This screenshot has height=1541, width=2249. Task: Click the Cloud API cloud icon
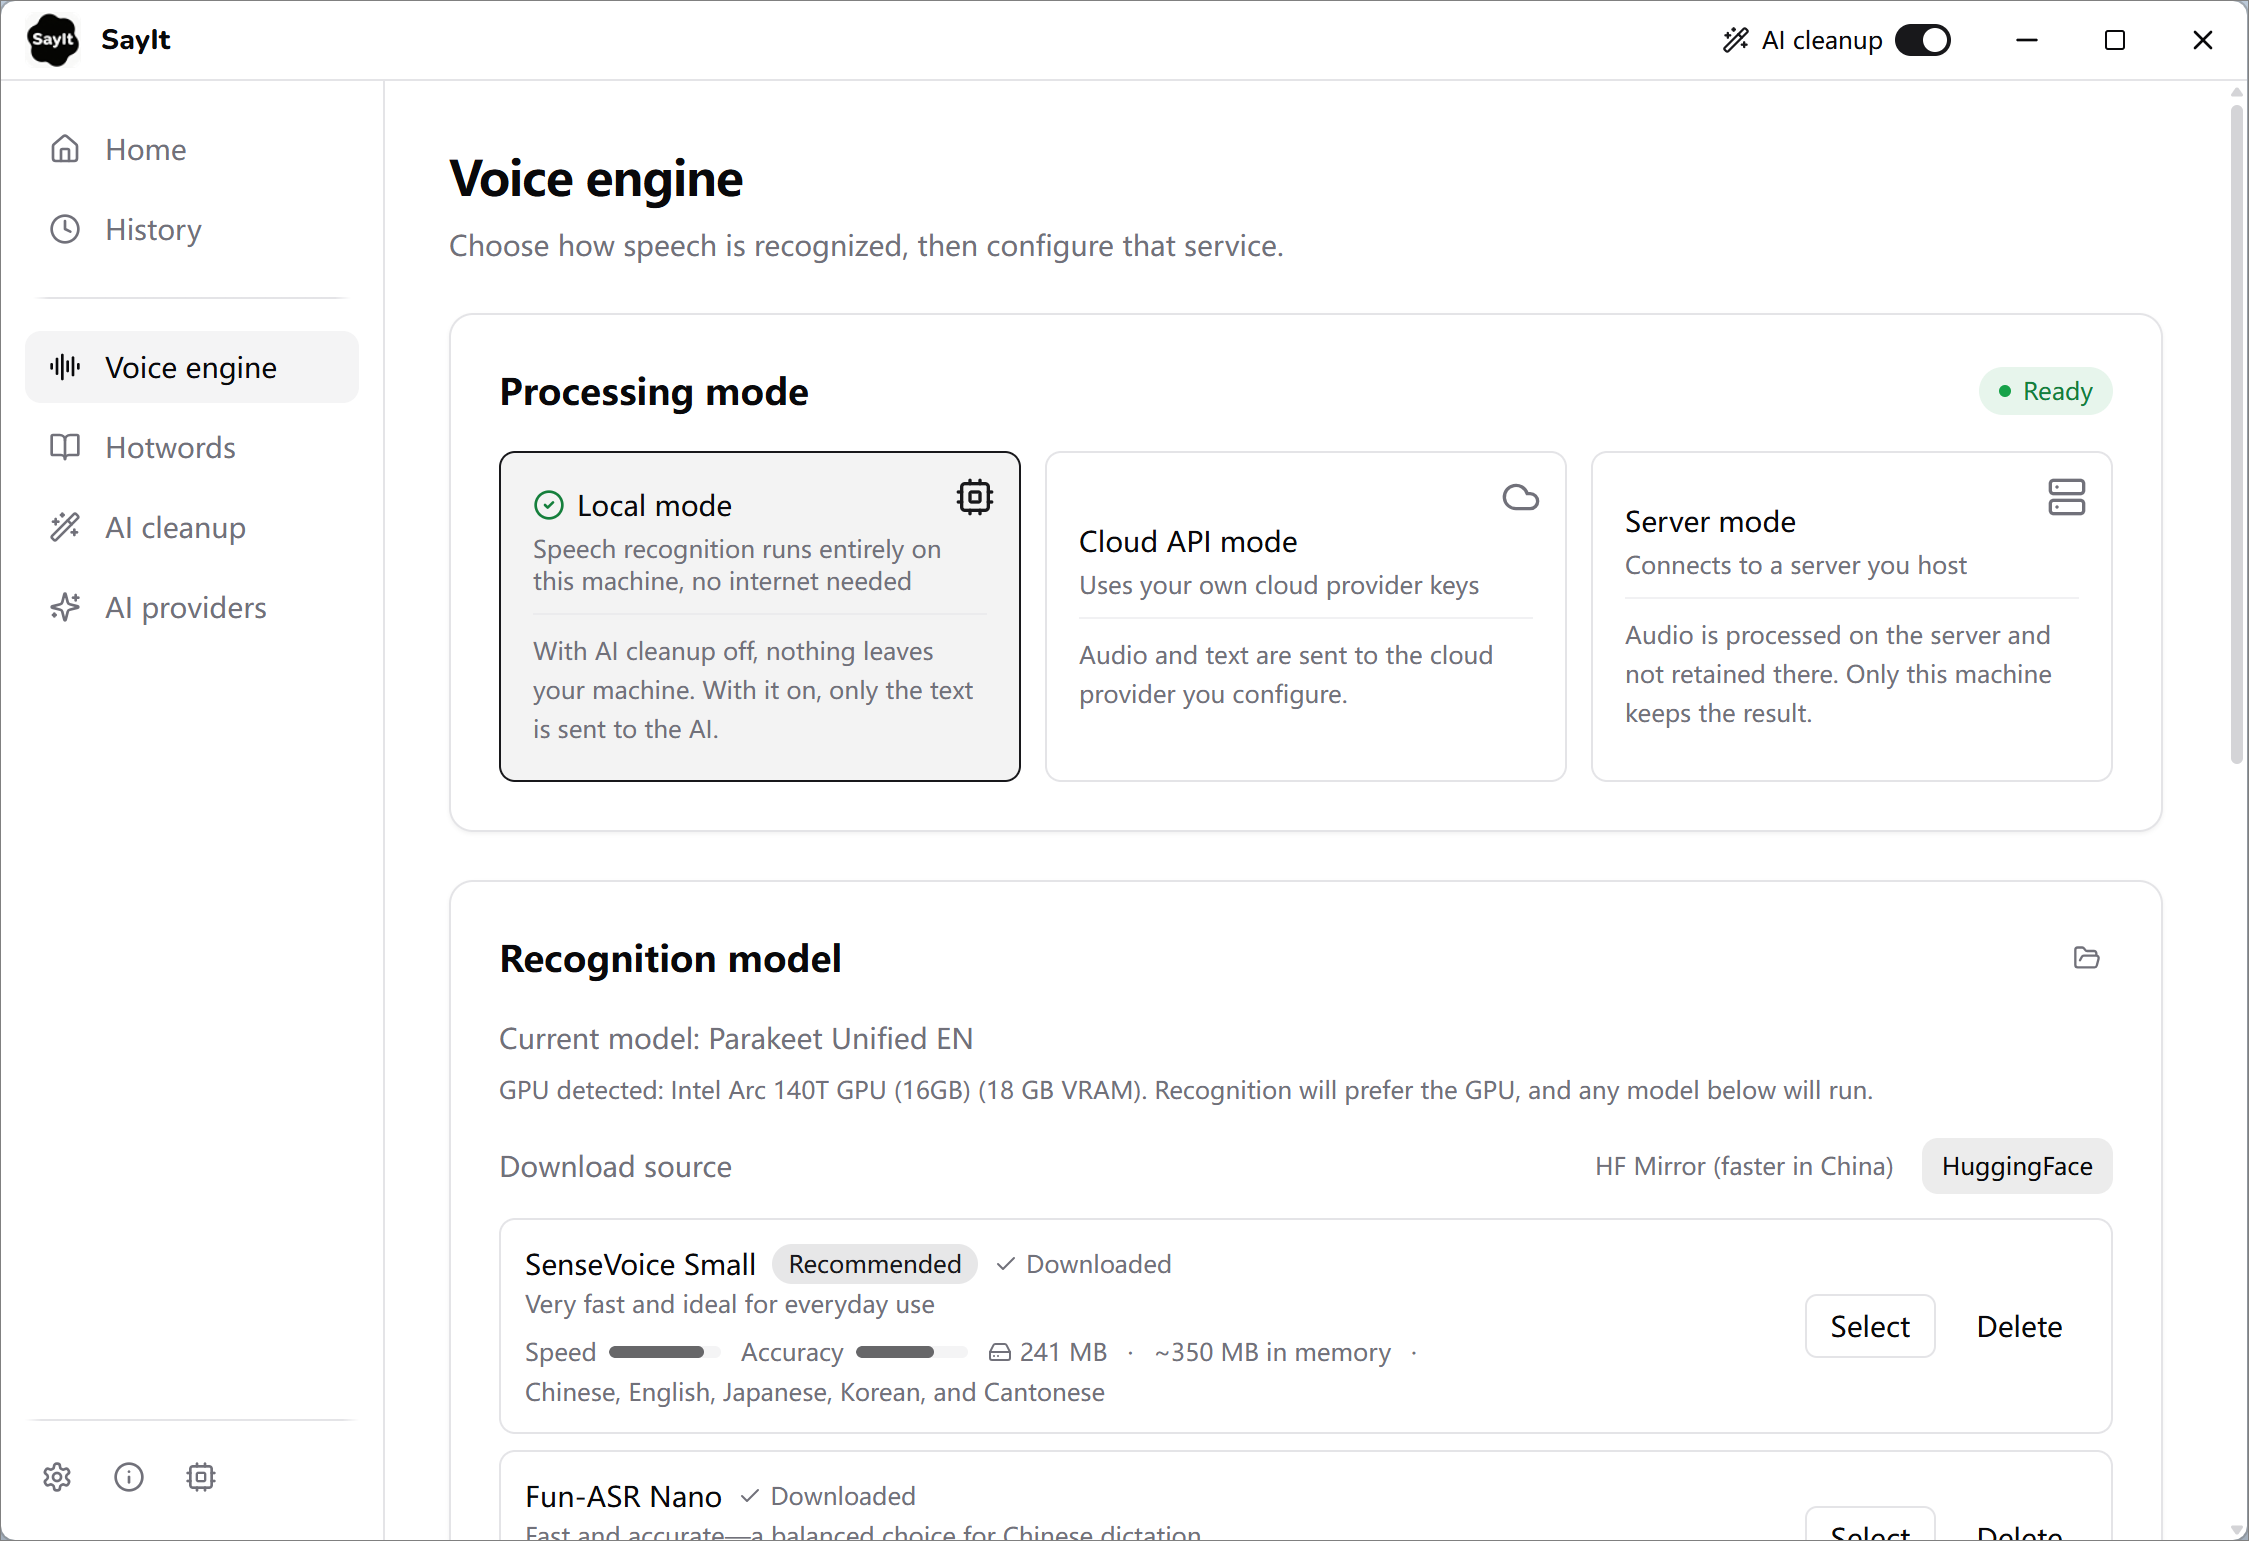[1521, 497]
